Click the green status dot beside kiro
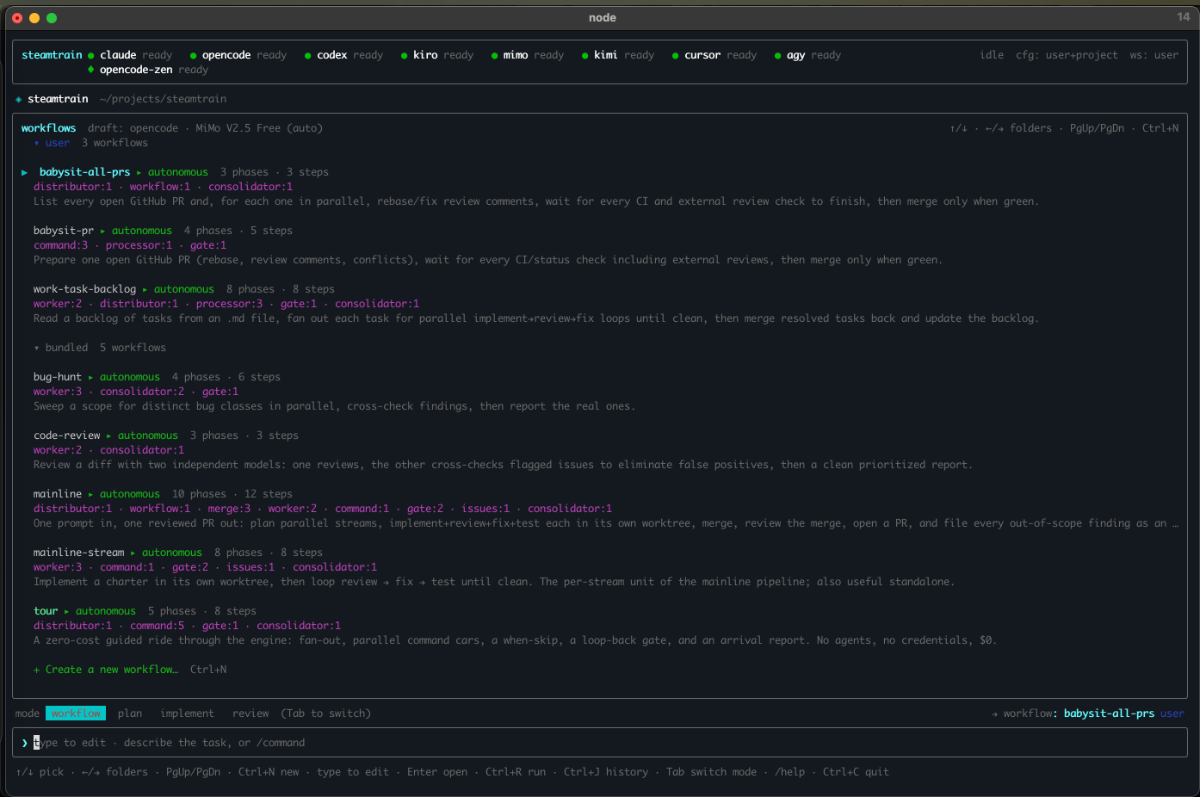 (x=404, y=56)
